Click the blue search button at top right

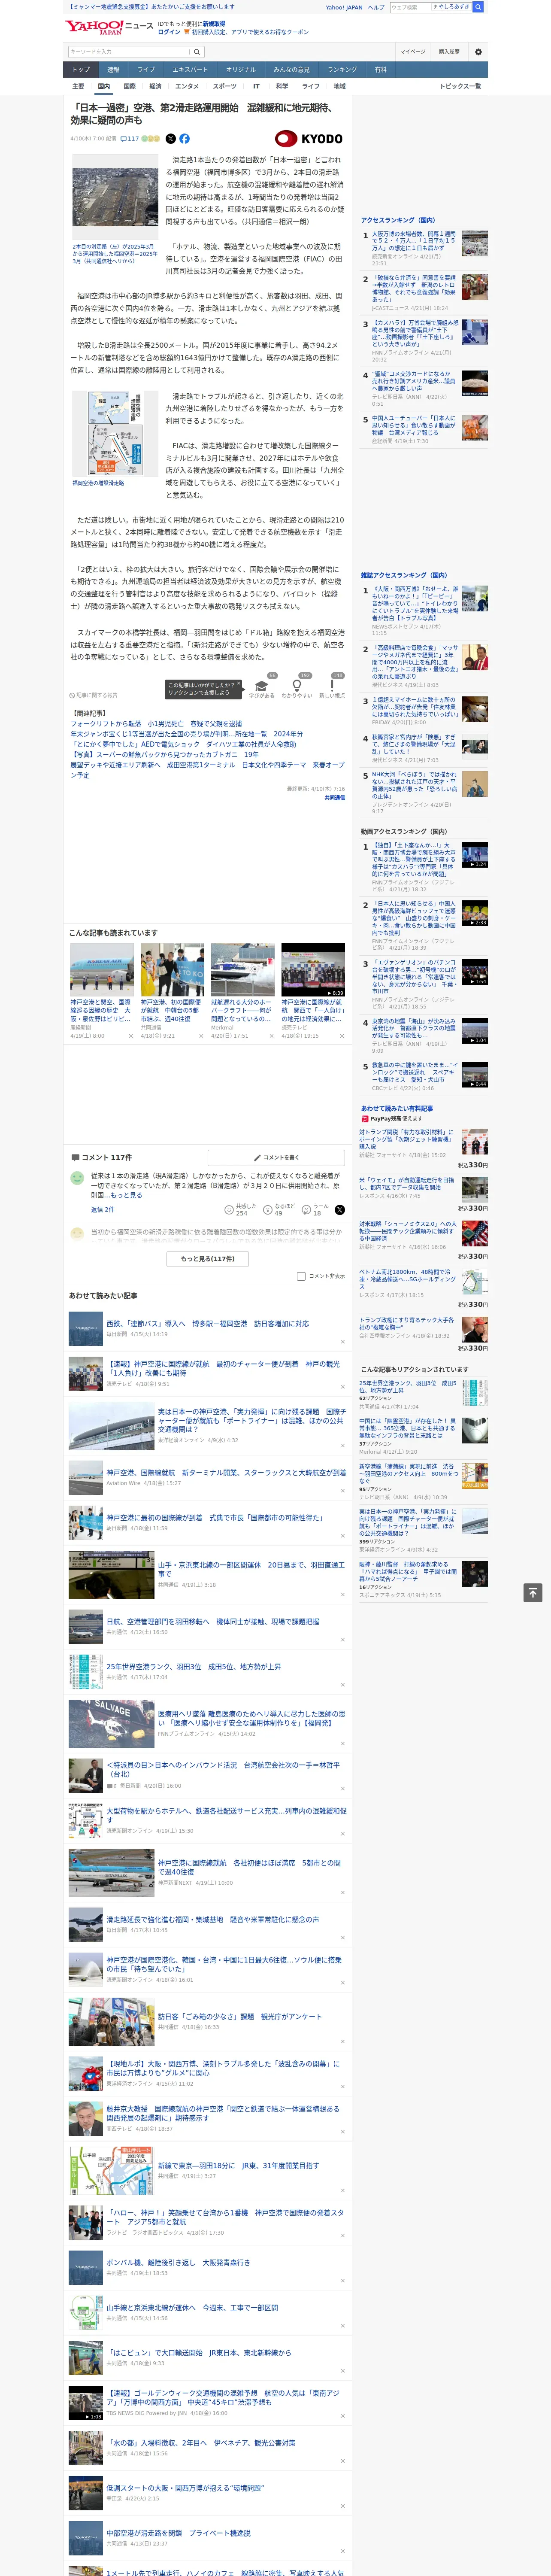tap(478, 7)
